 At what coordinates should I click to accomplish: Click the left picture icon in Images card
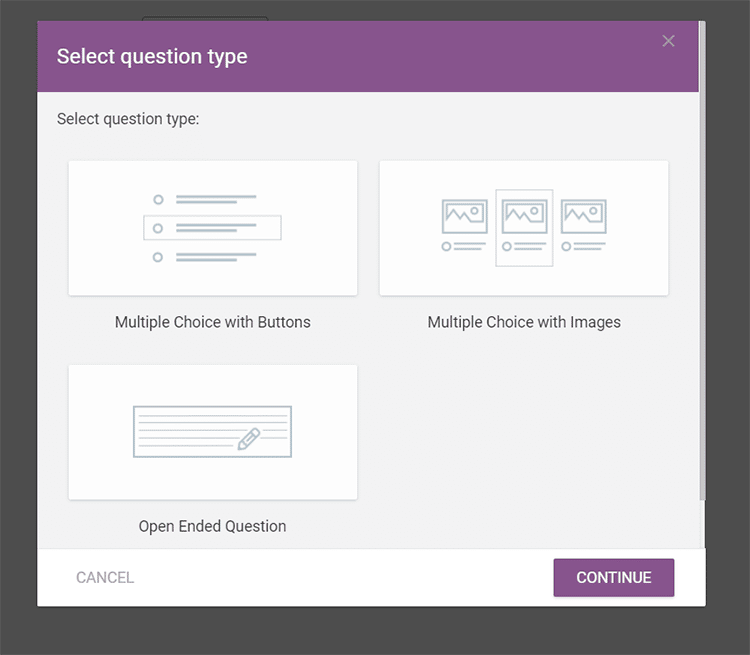[465, 216]
